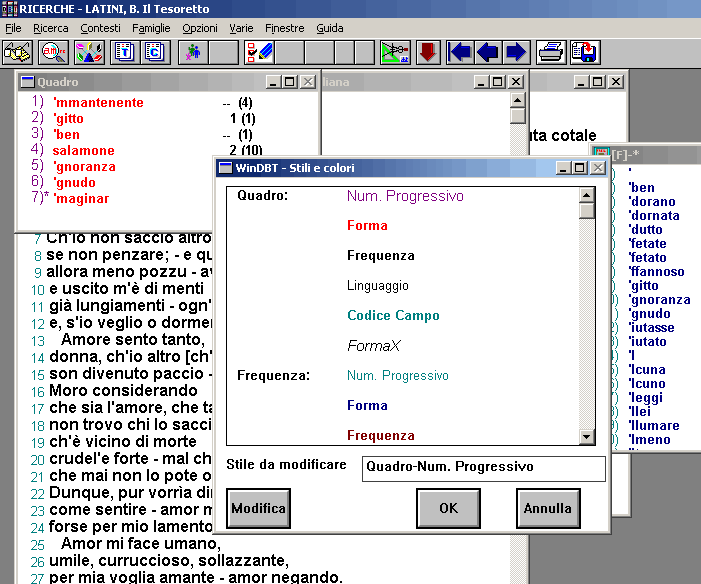The width and height of the screenshot is (701, 584).
Task: Go to first result with blue bar-arrow
Action: 460,52
